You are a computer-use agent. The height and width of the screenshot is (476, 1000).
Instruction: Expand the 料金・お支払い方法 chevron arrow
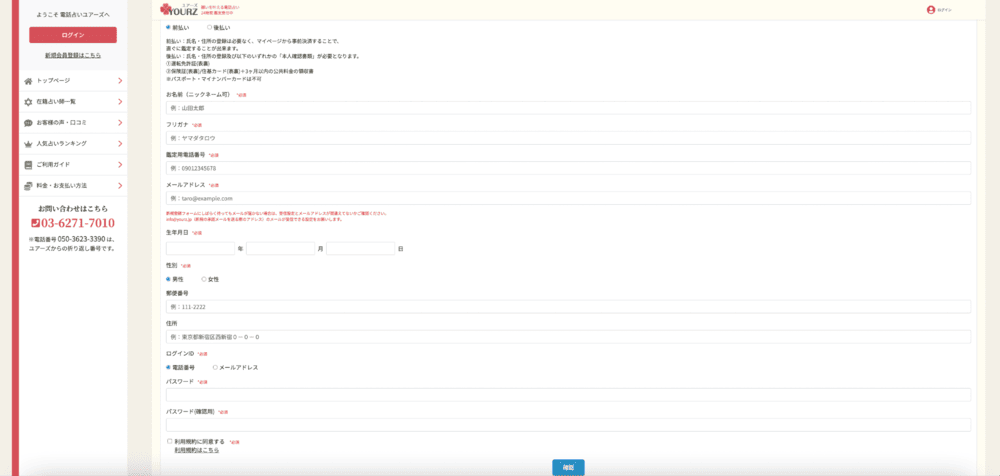(x=120, y=186)
